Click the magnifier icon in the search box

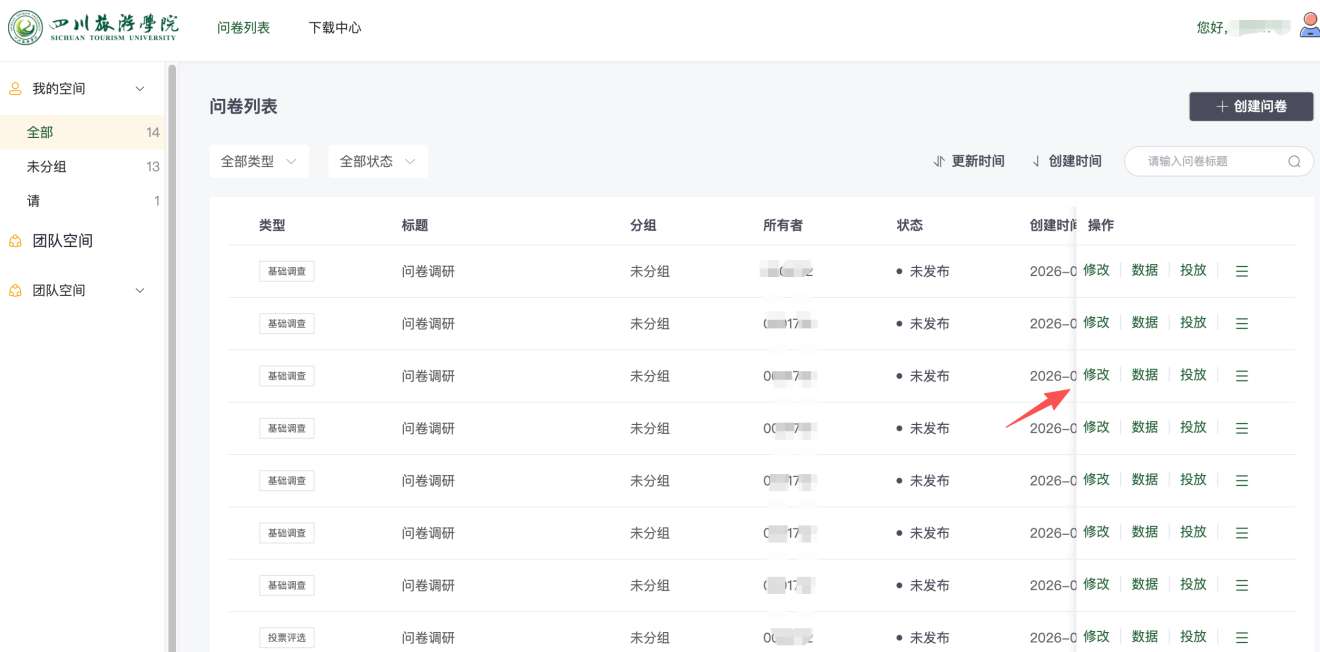[x=1294, y=161]
